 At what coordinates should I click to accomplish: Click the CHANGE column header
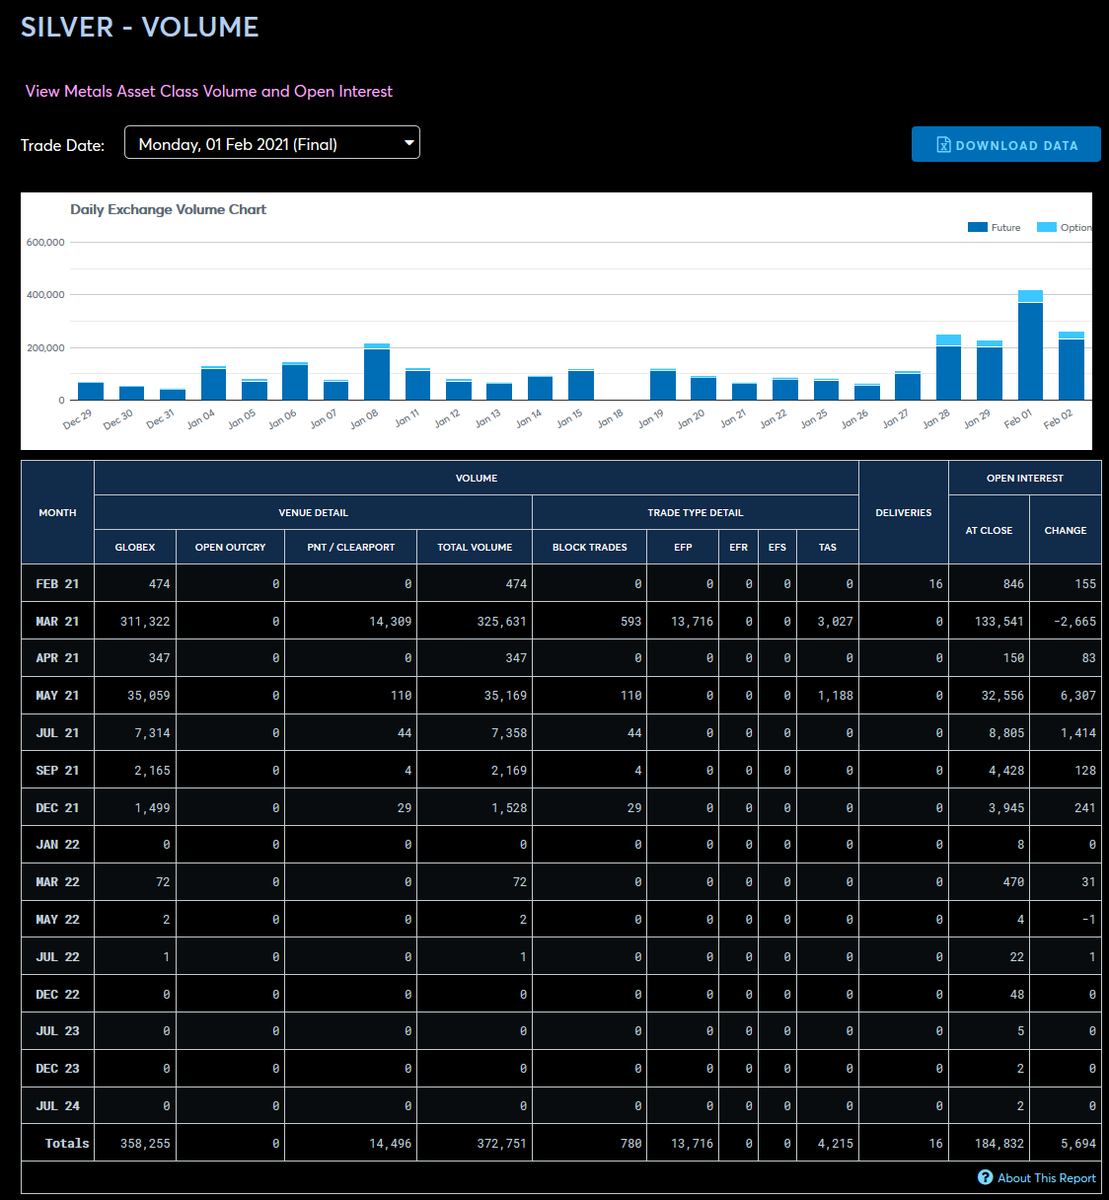tap(1065, 530)
